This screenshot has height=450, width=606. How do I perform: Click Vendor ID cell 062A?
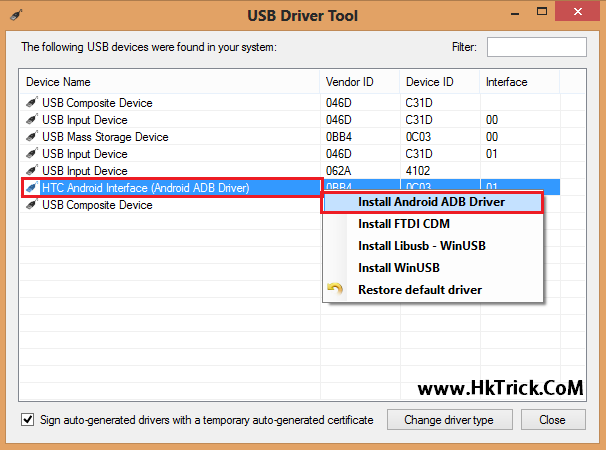click(x=339, y=171)
